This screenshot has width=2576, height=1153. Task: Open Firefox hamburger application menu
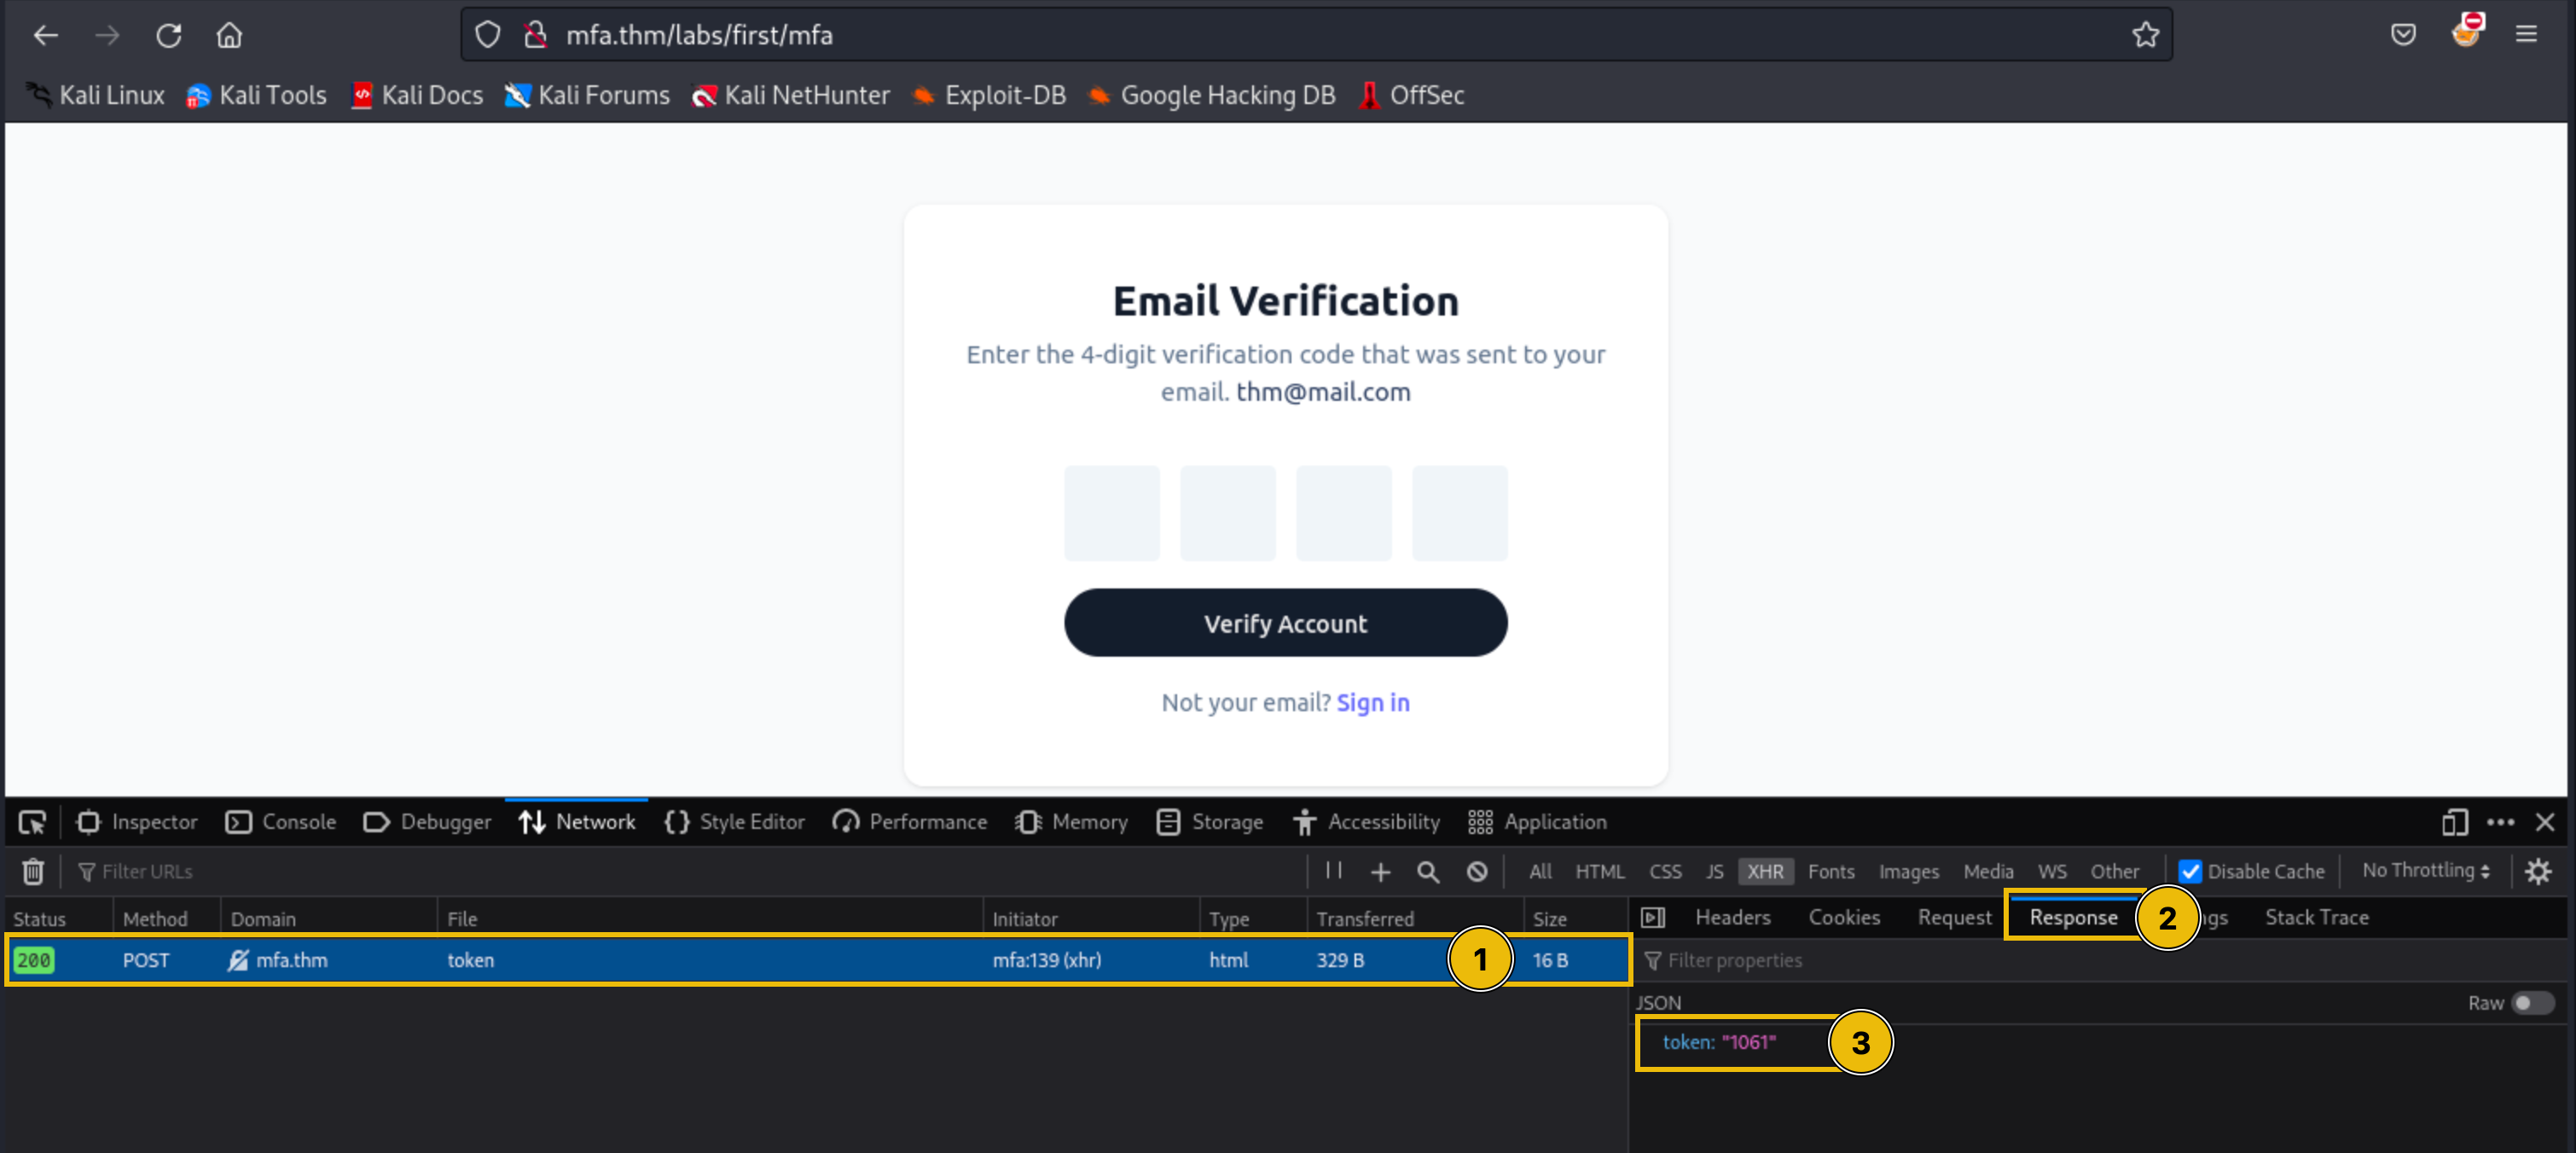tap(2526, 35)
